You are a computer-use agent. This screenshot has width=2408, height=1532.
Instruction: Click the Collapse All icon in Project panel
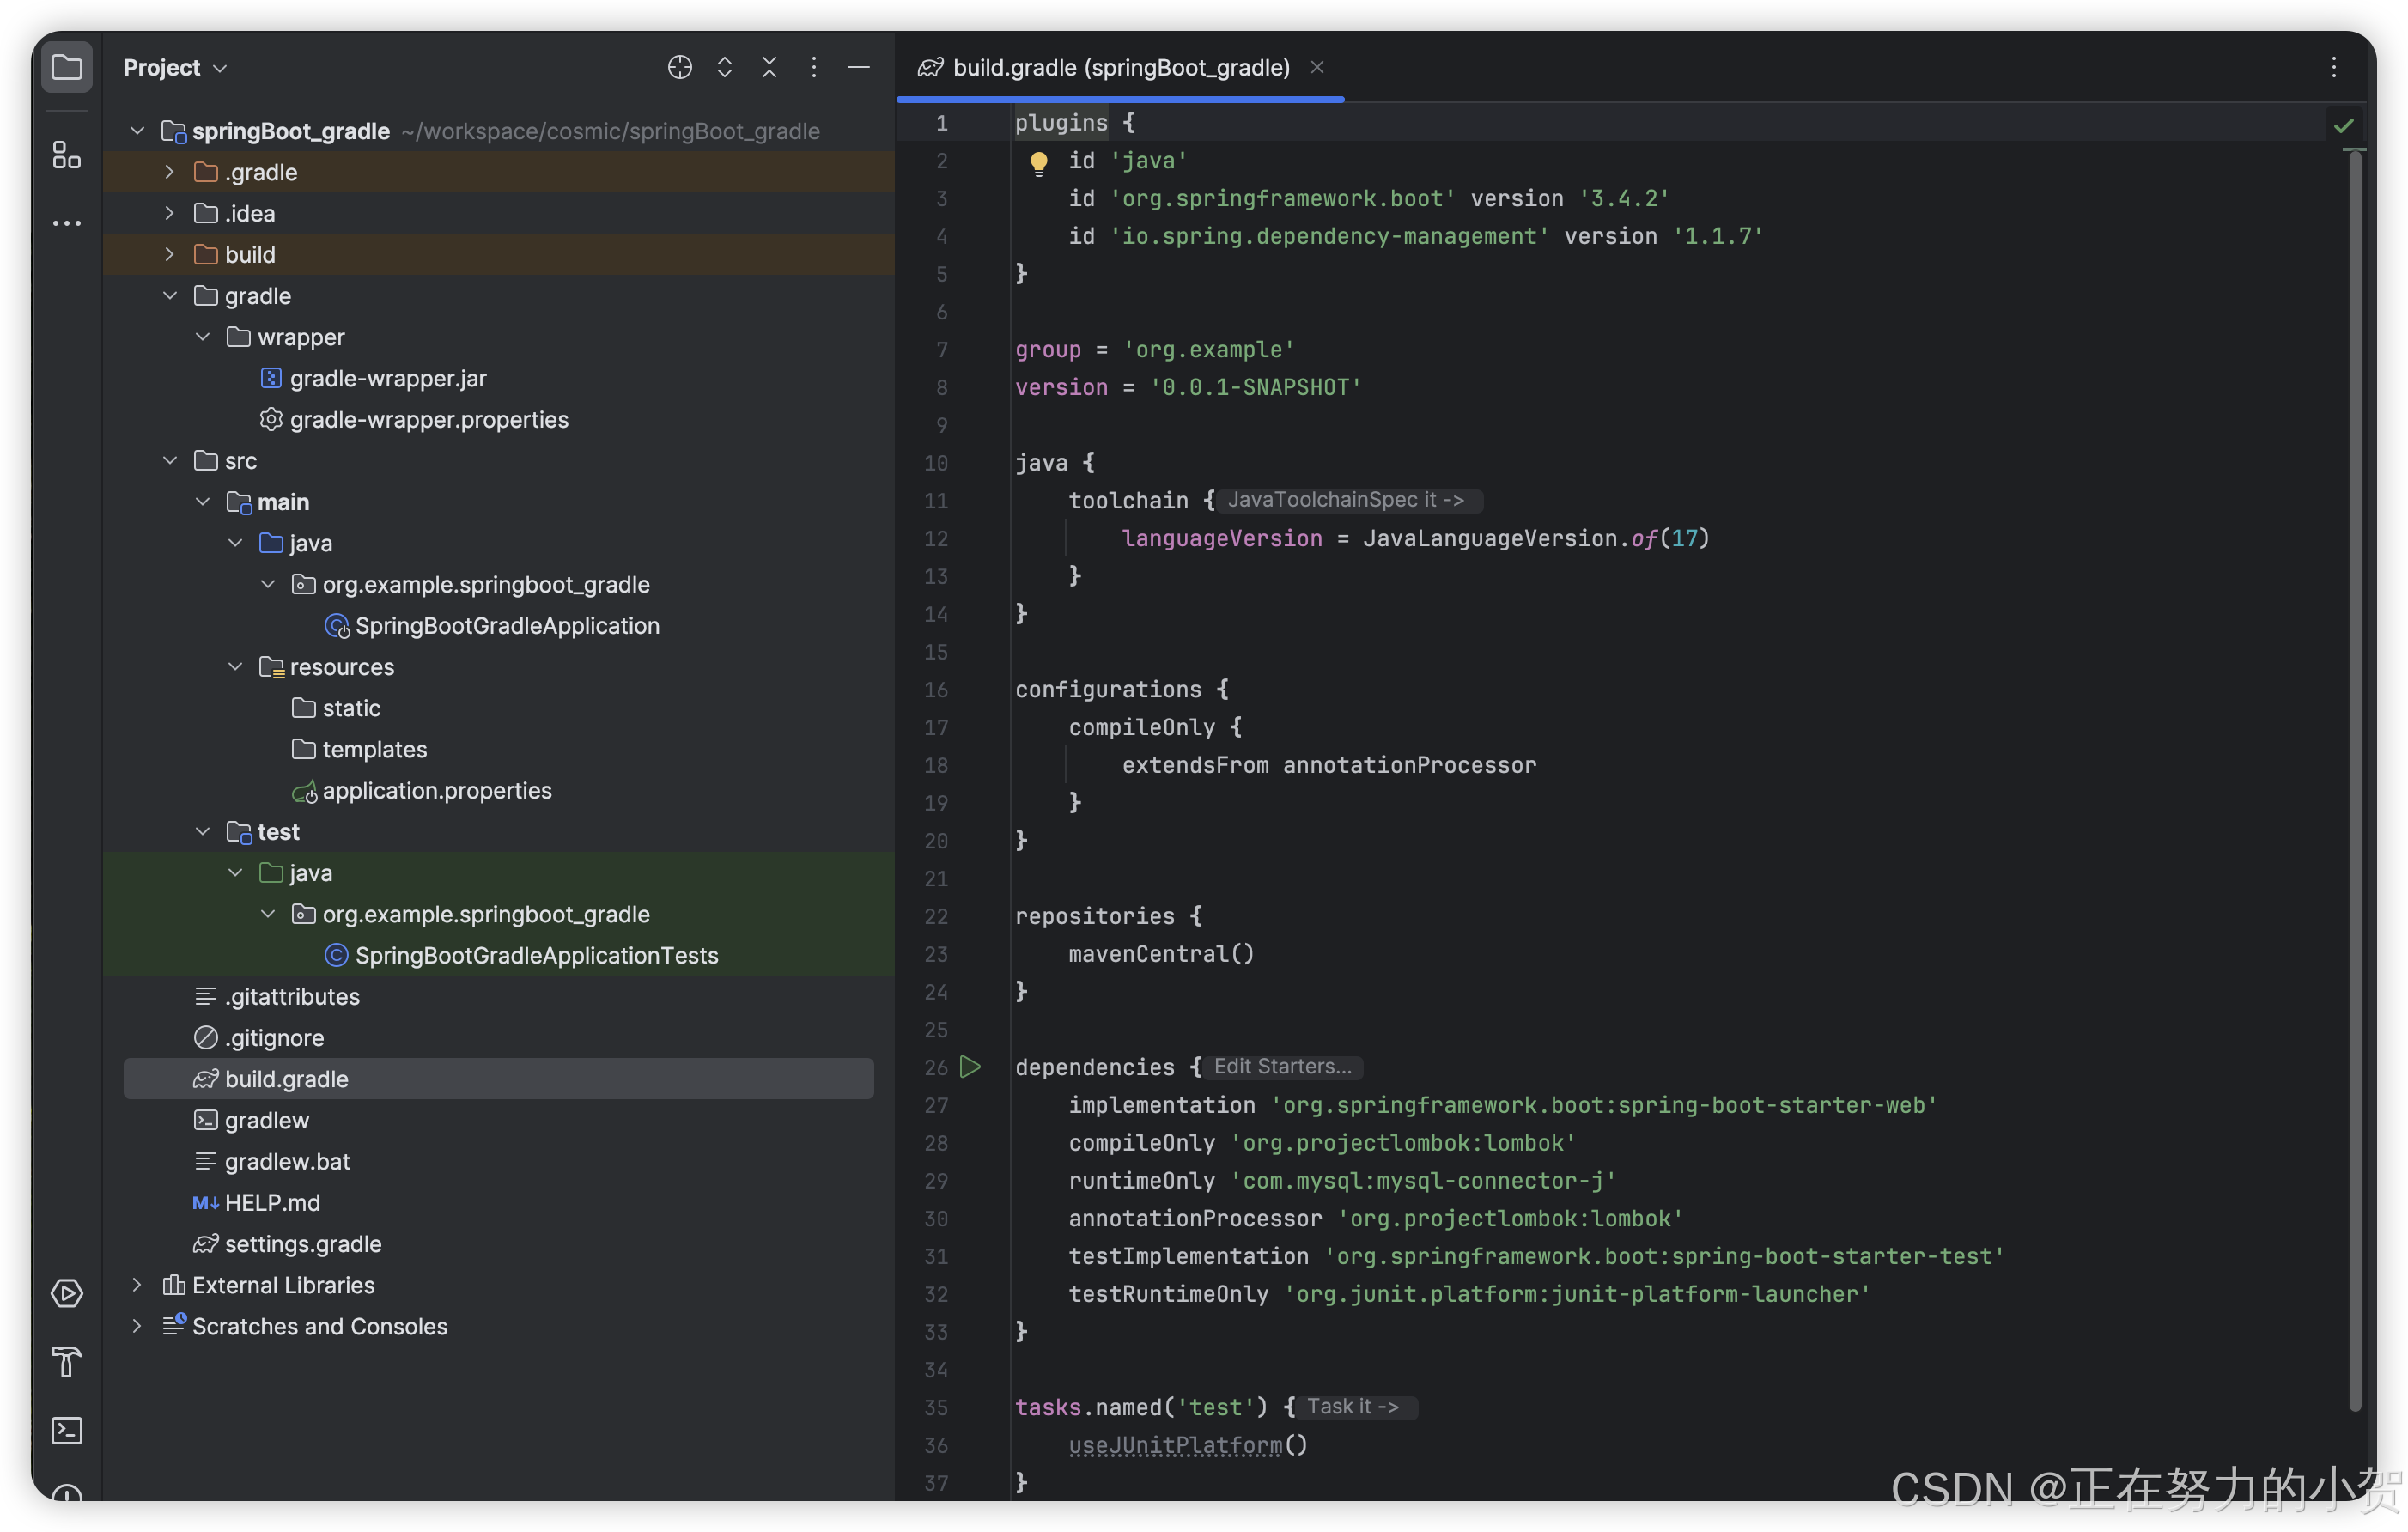(769, 68)
